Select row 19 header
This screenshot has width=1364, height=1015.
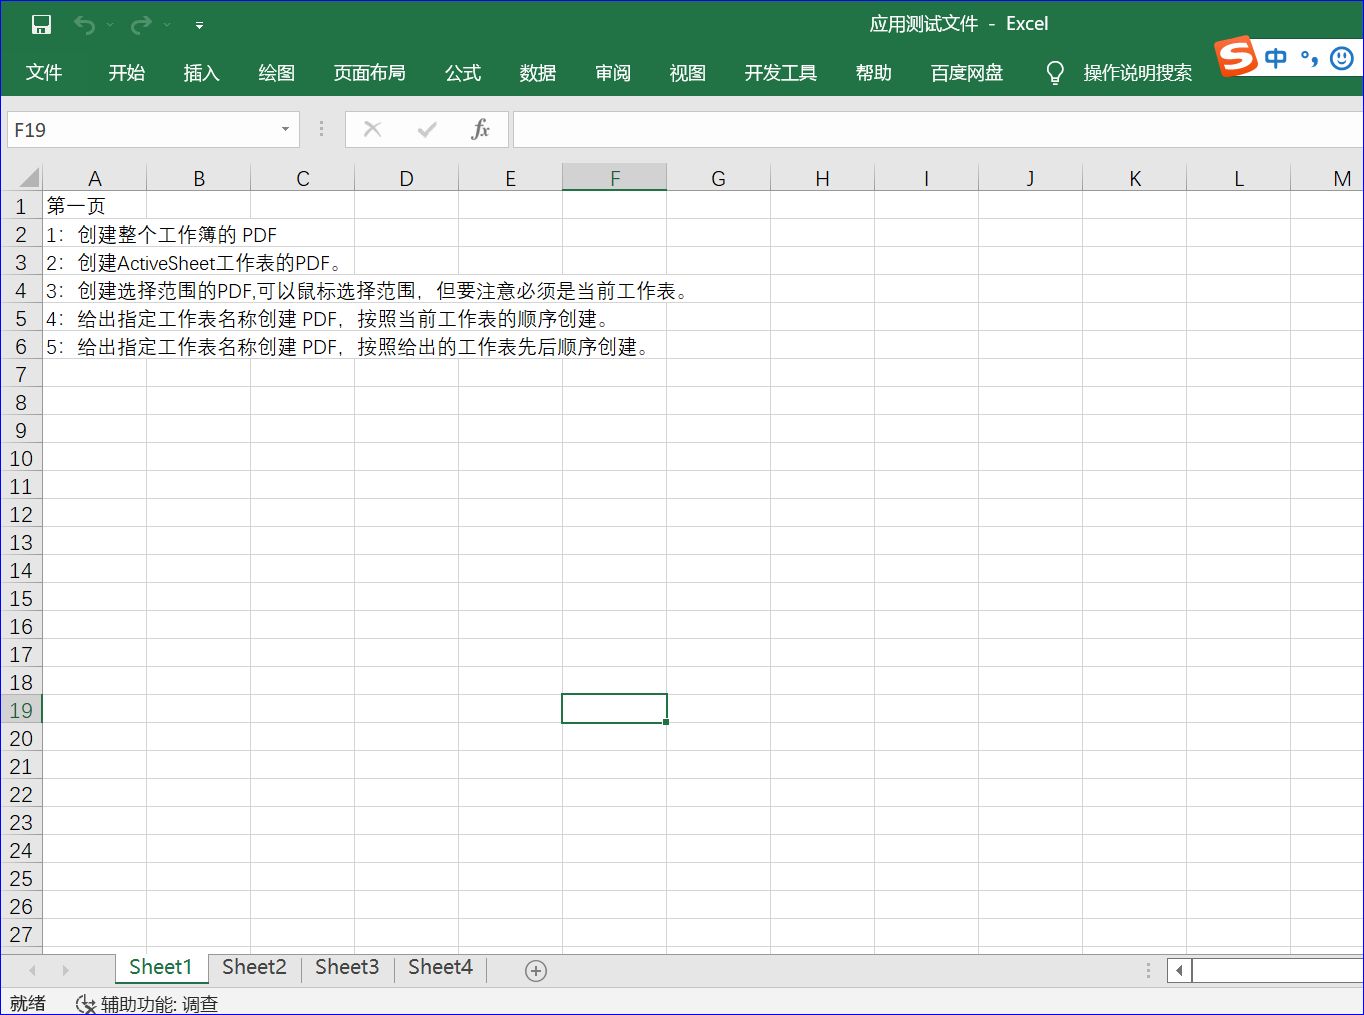coord(21,711)
